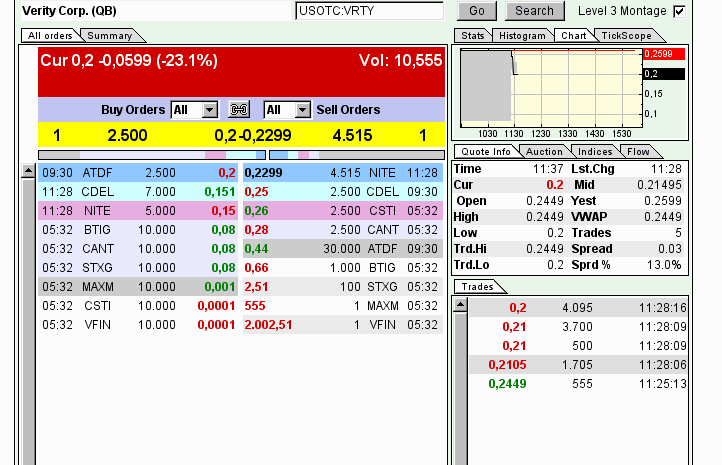Click the trade at 11:28:16
The width and height of the screenshot is (722, 465).
(x=578, y=308)
